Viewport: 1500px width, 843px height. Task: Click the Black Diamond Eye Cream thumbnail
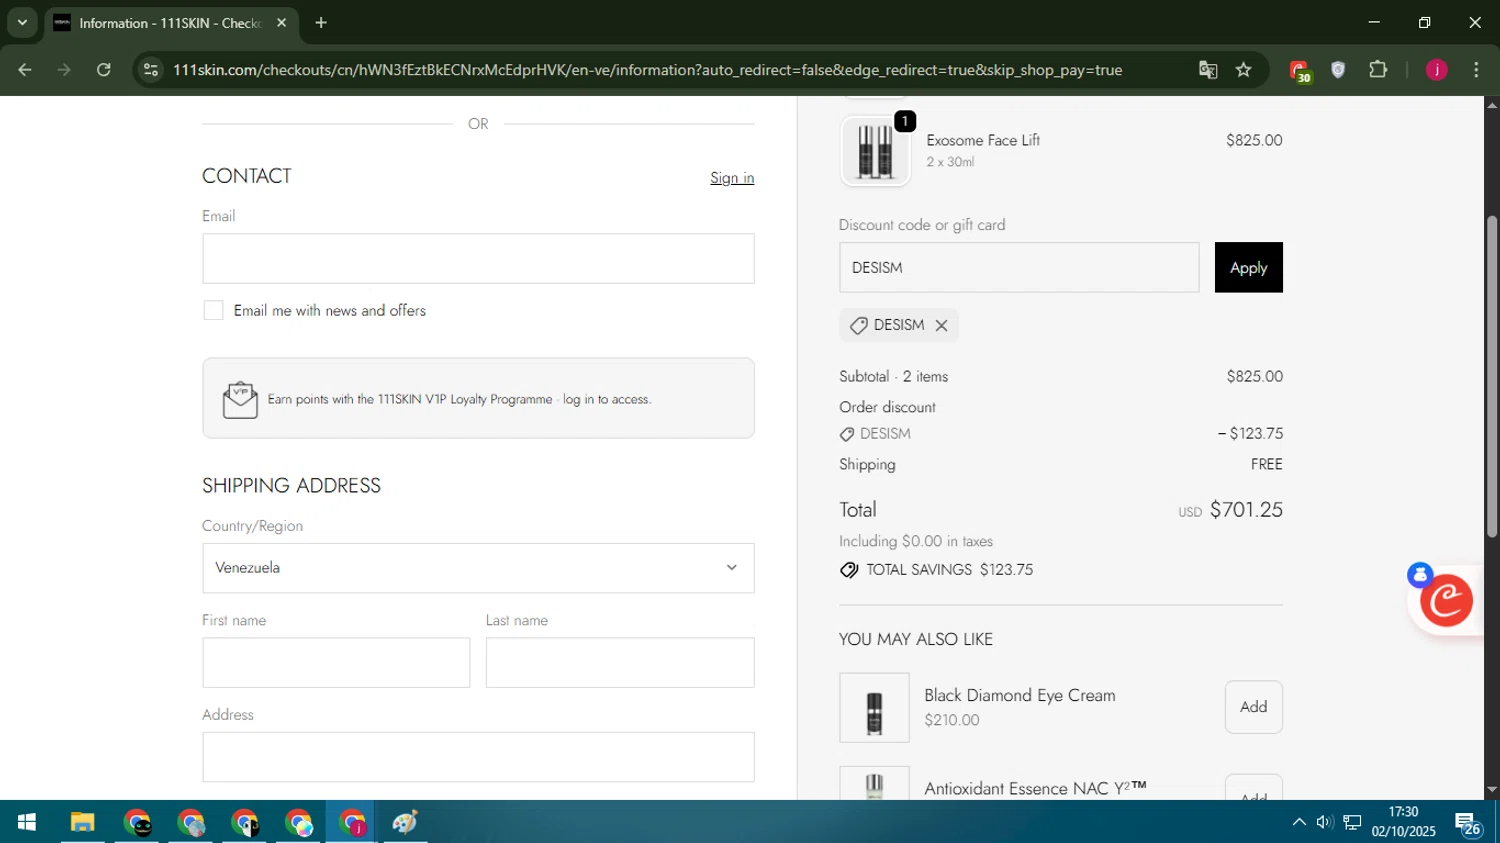point(875,708)
